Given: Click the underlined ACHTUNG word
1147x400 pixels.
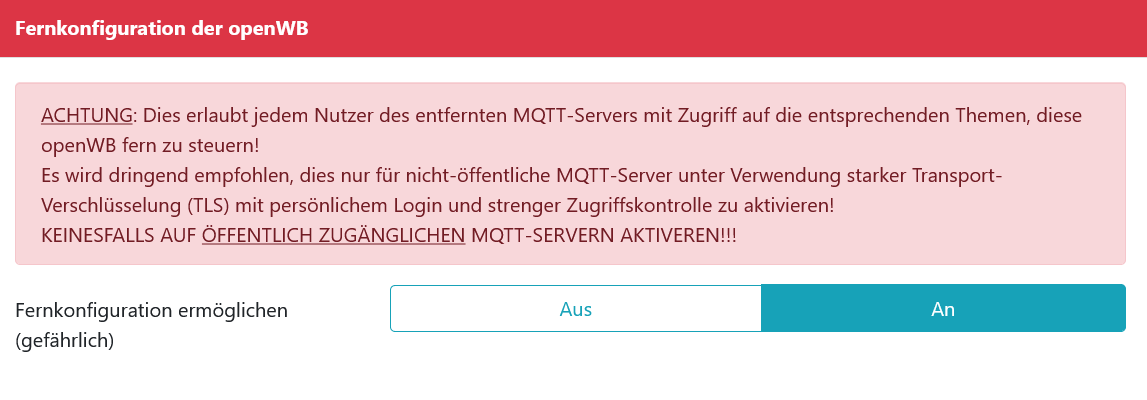Looking at the screenshot, I should [x=87, y=116].
